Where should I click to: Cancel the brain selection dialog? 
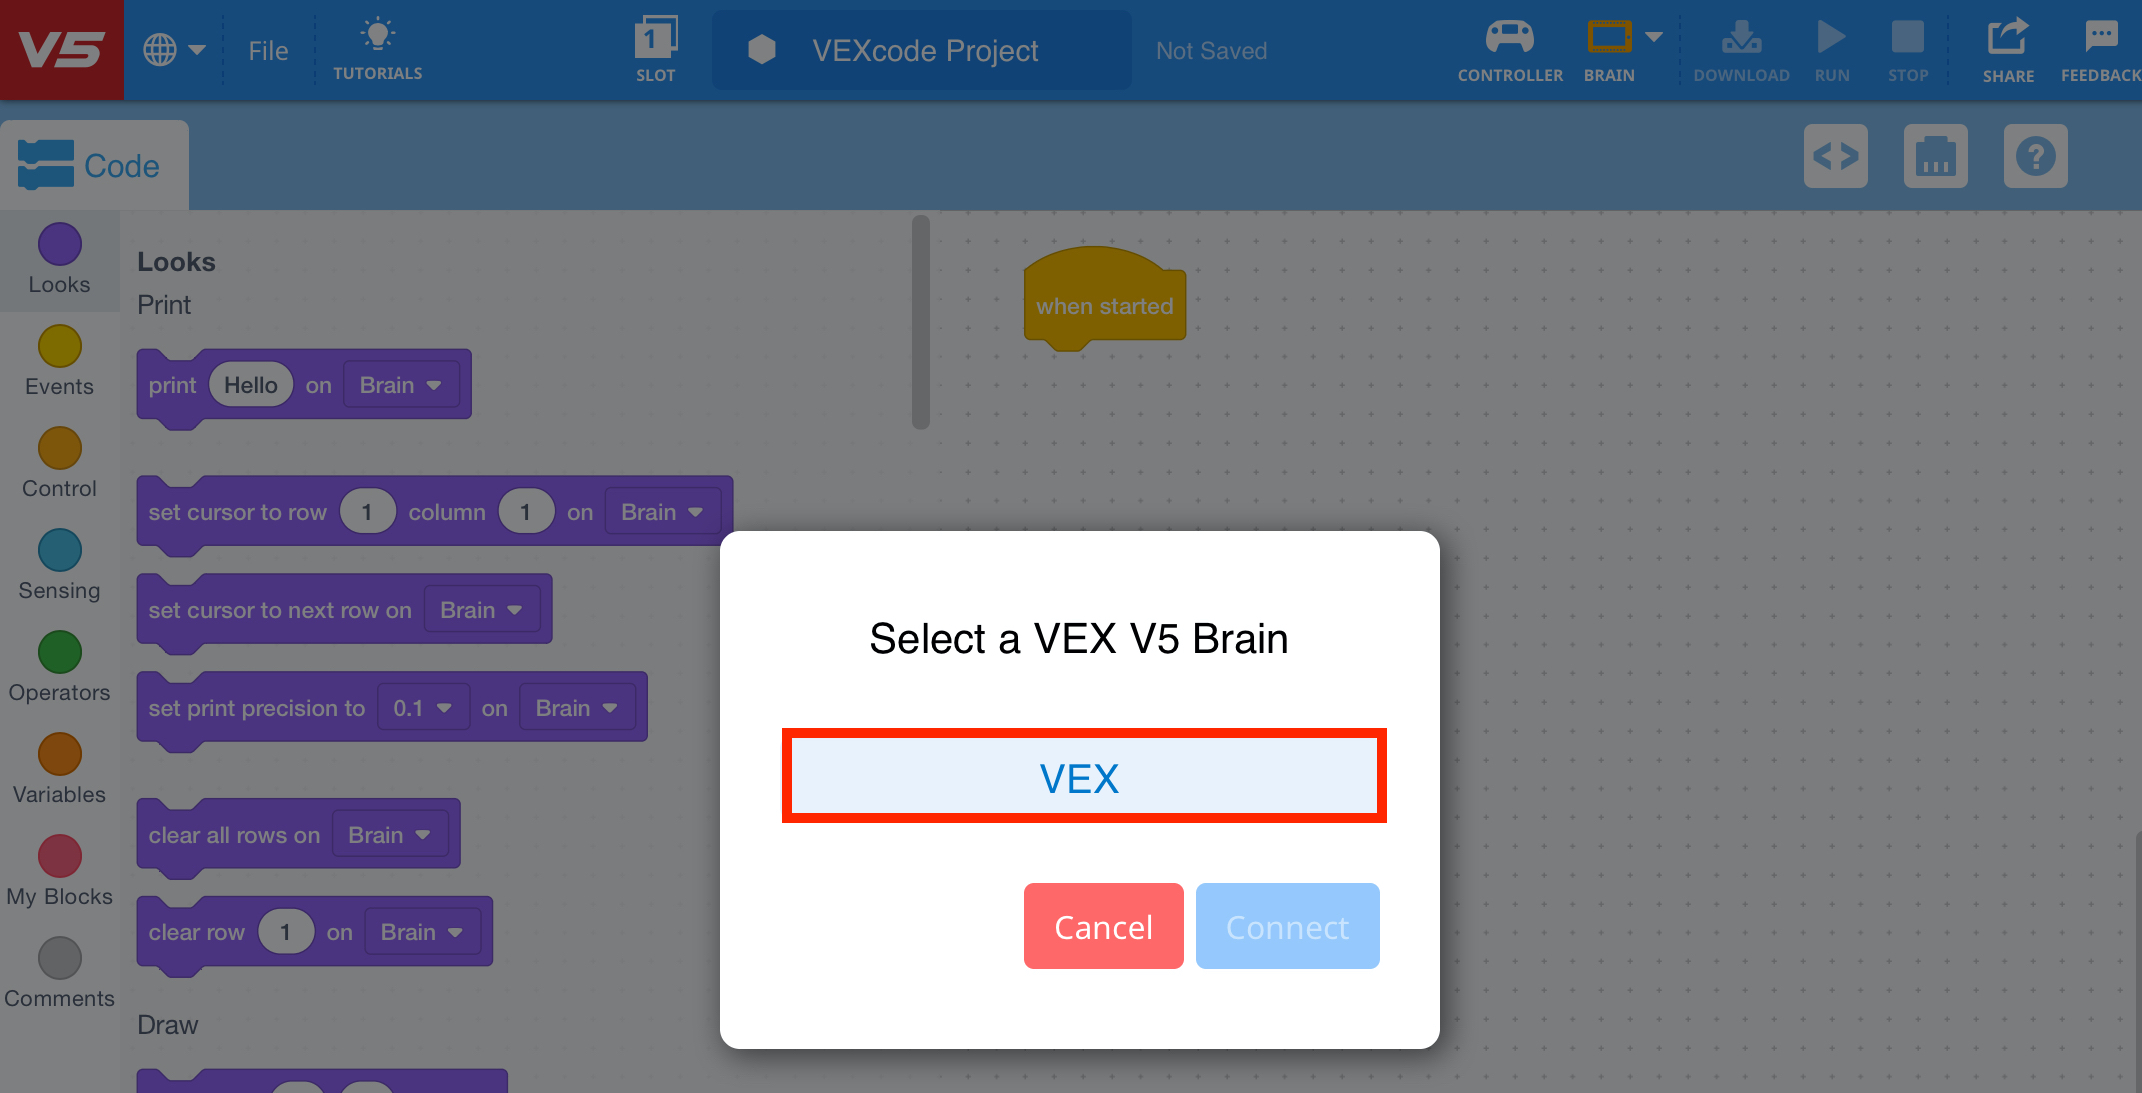point(1103,926)
